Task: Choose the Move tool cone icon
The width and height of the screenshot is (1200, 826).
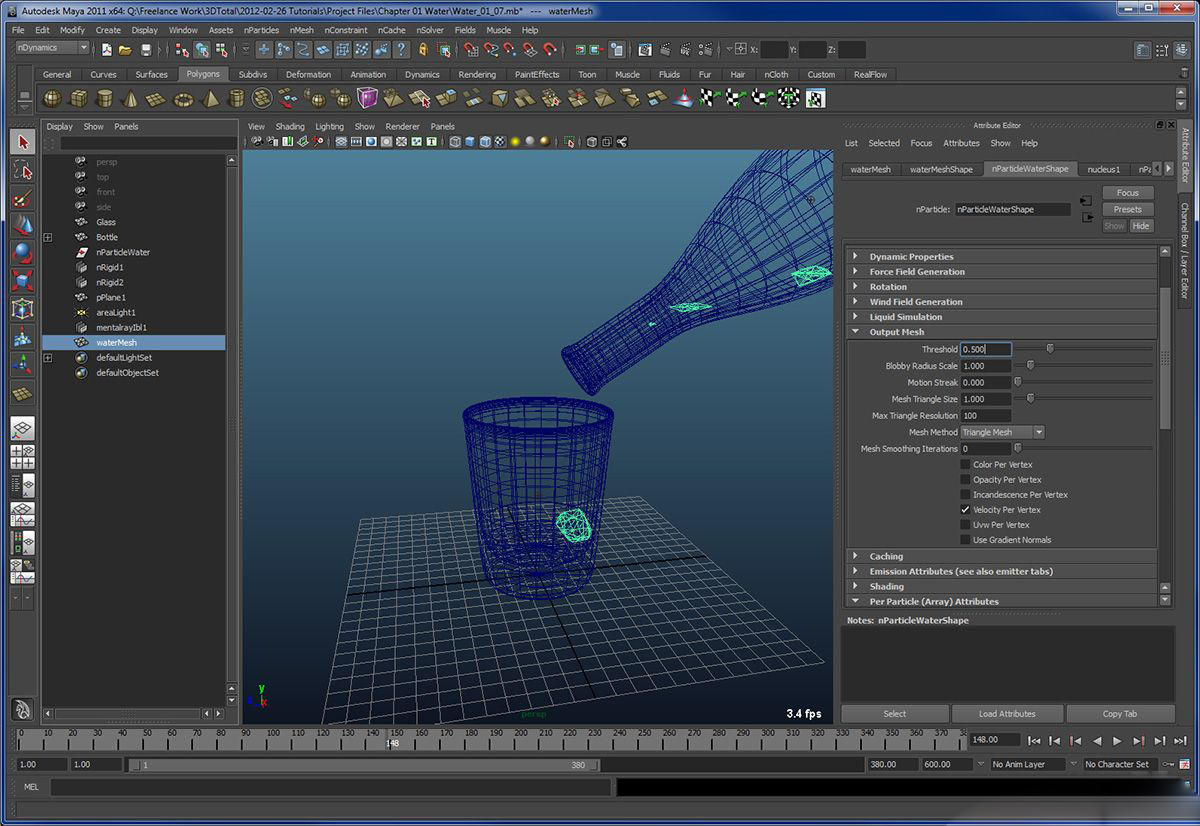Action: [23, 225]
